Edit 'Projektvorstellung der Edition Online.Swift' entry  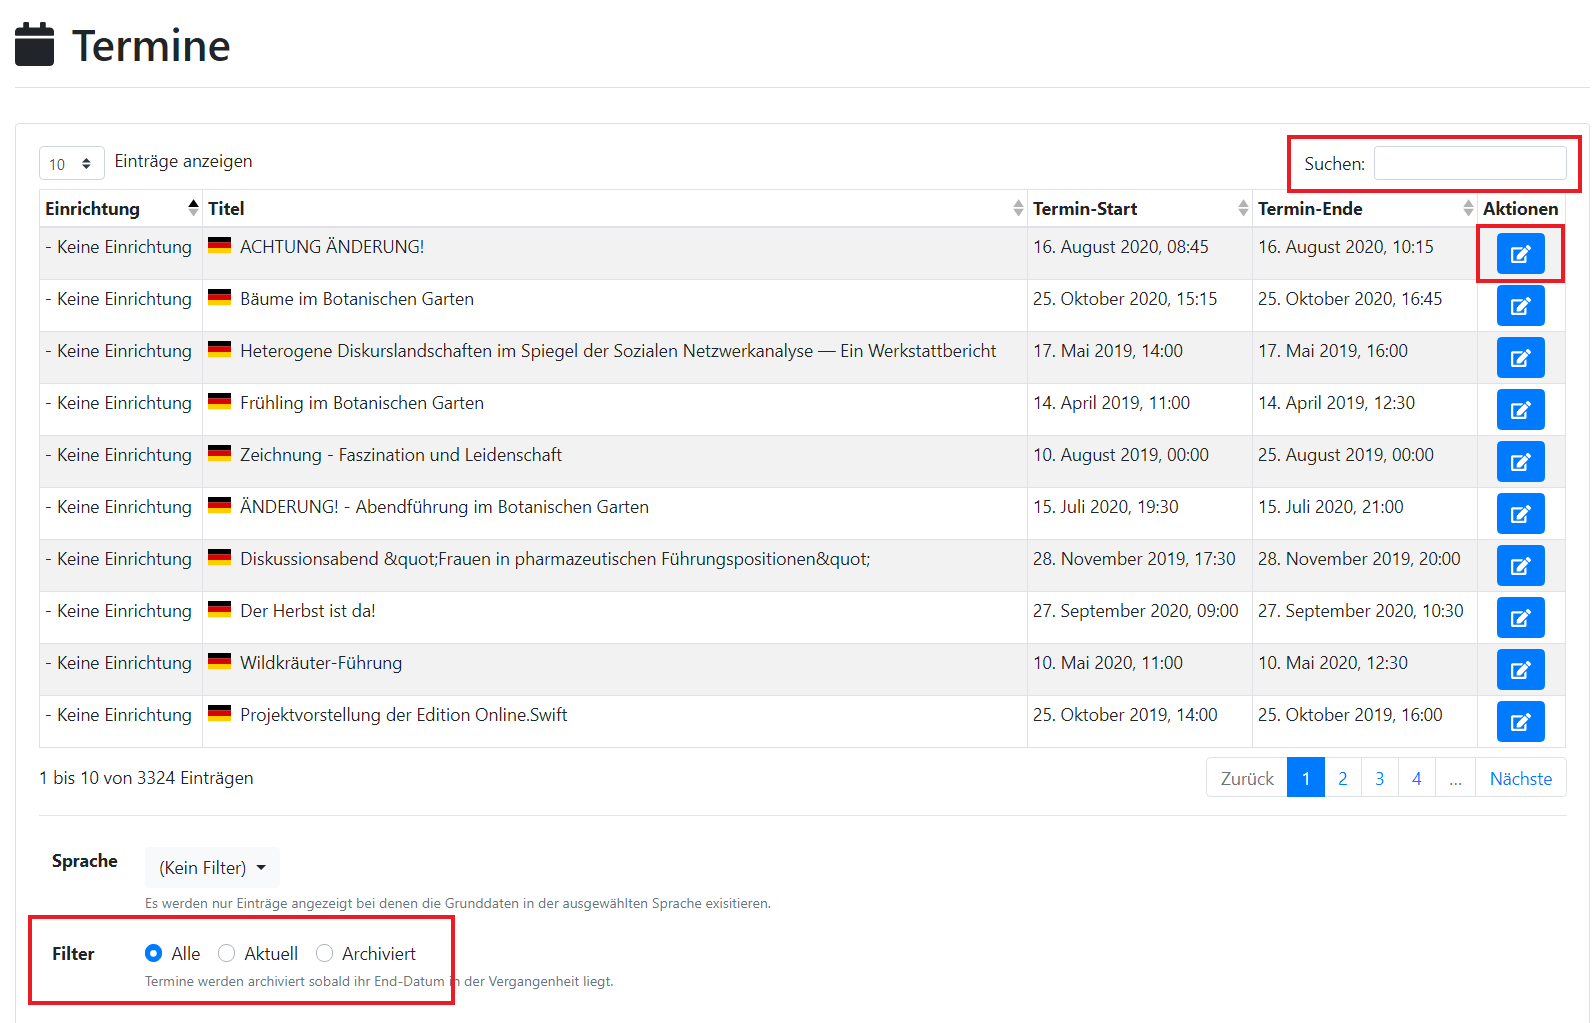1520,722
